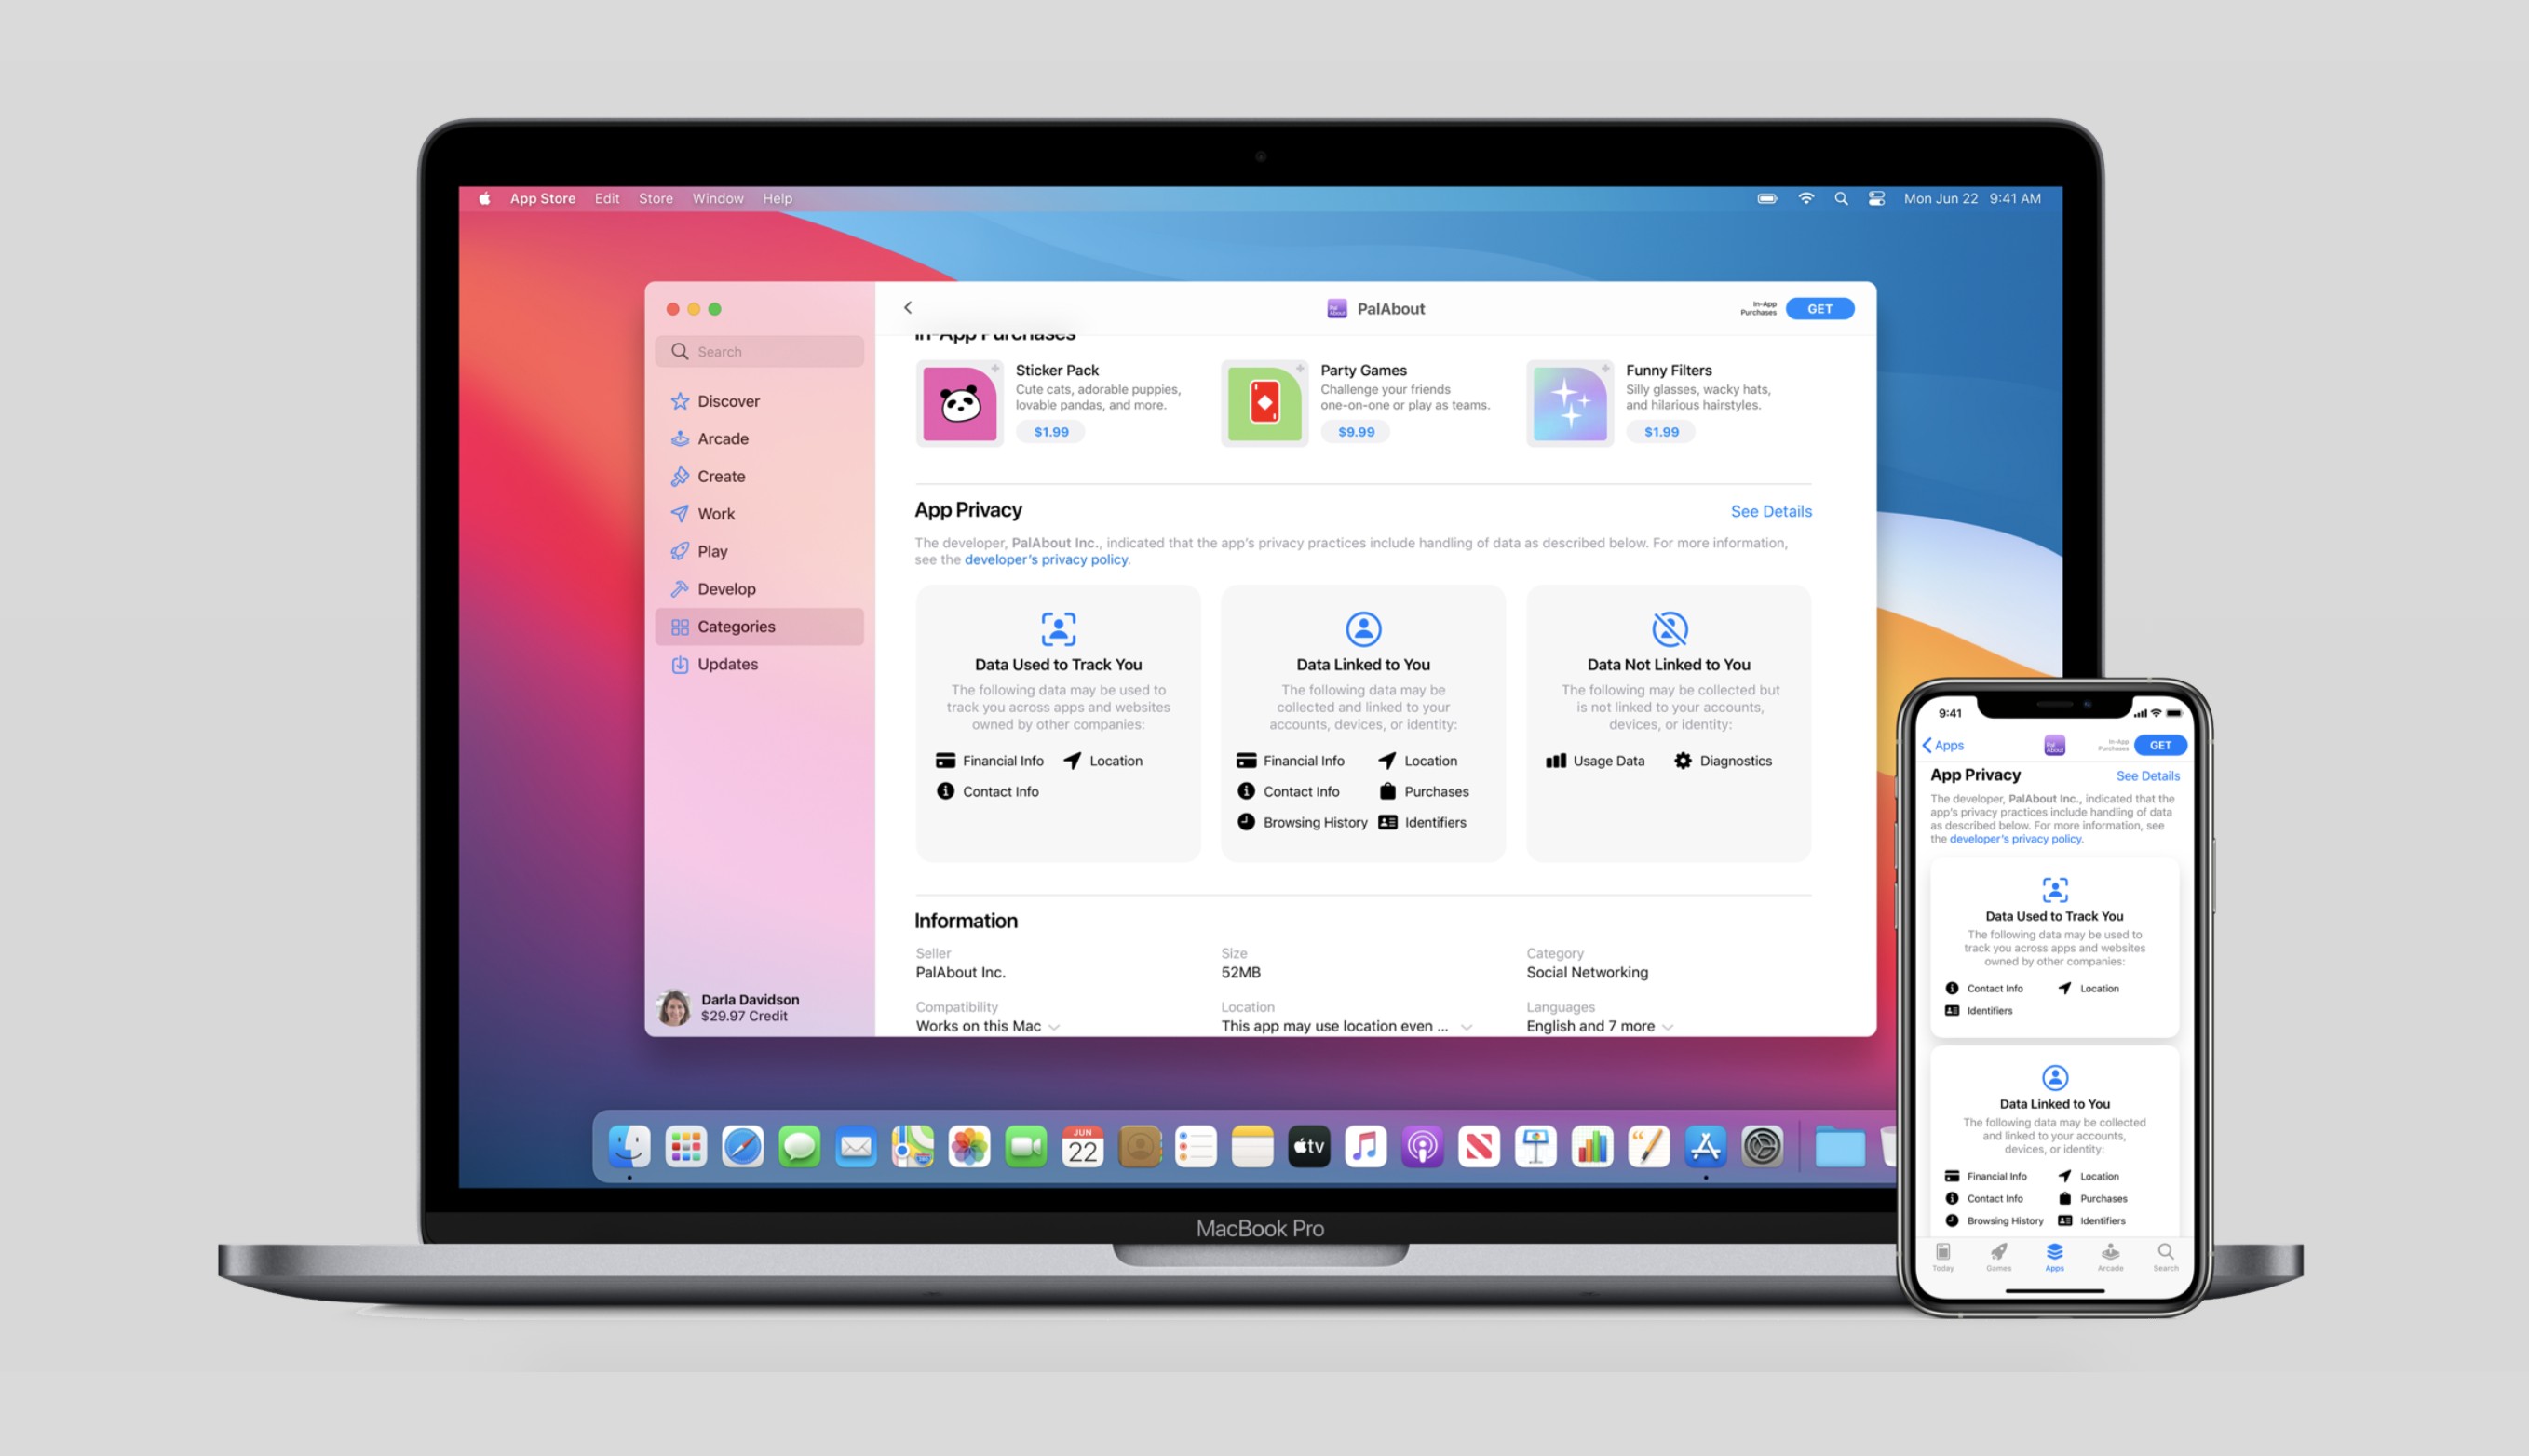Open the Develop category in sidebar
Image resolution: width=2529 pixels, height=1456 pixels.
tap(726, 589)
